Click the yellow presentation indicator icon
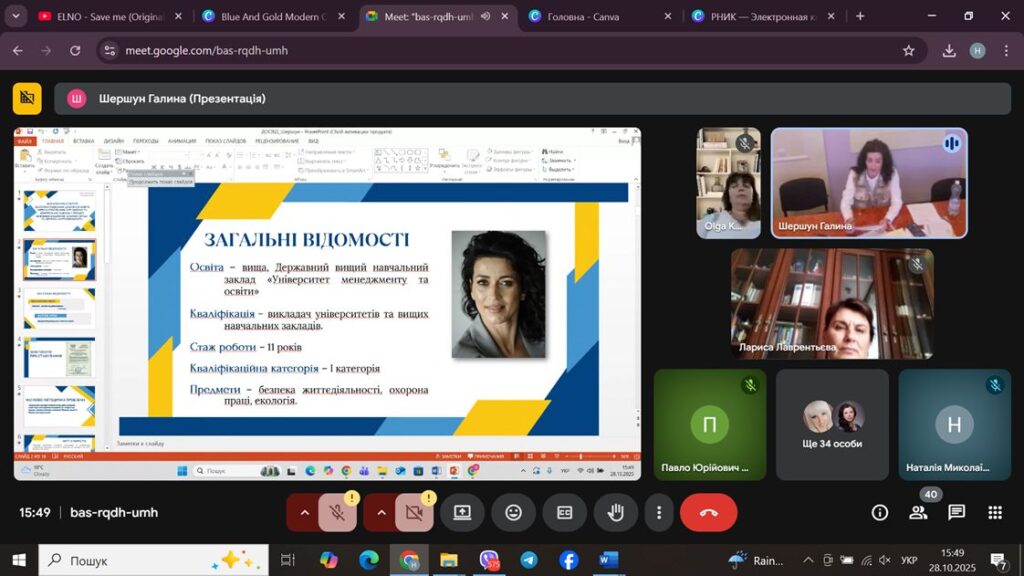This screenshot has height=576, width=1024. (27, 98)
